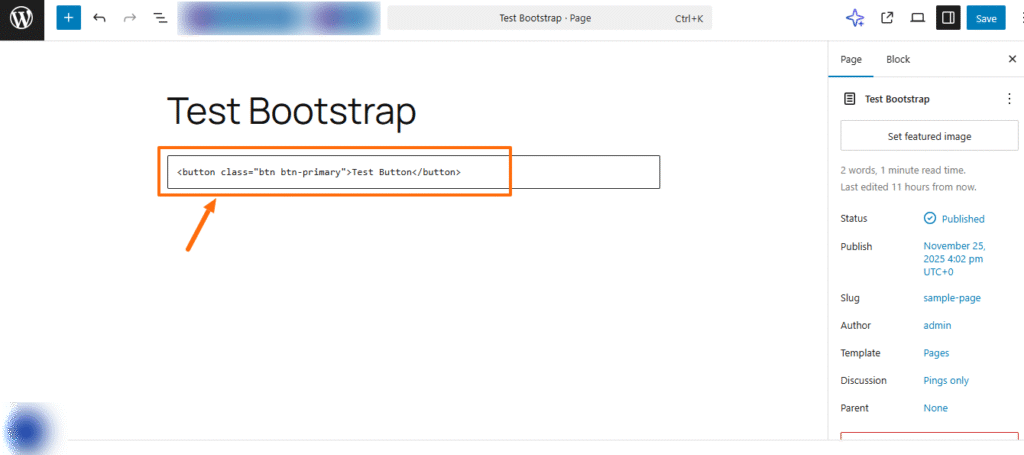Redo the last undone change
The width and height of the screenshot is (1024, 455).
point(129,18)
